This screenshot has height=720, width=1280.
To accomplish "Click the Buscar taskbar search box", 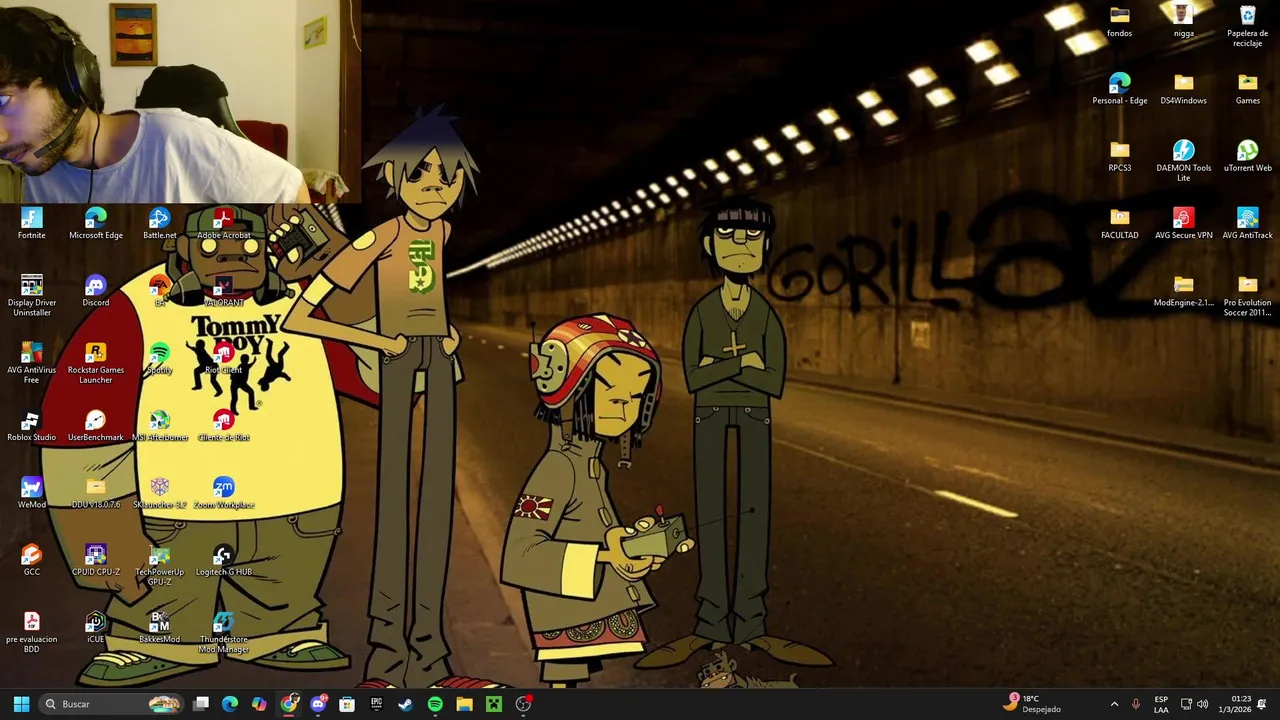I will (113, 704).
